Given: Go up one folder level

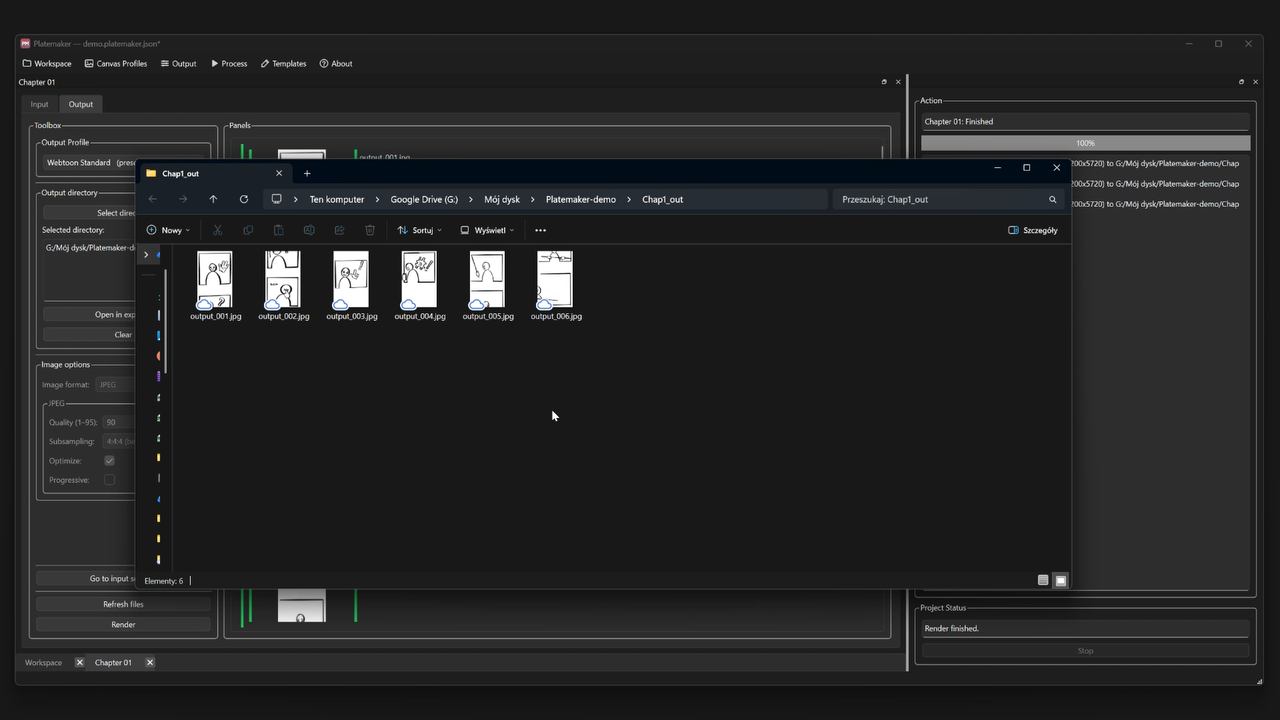Looking at the screenshot, I should [x=213, y=199].
